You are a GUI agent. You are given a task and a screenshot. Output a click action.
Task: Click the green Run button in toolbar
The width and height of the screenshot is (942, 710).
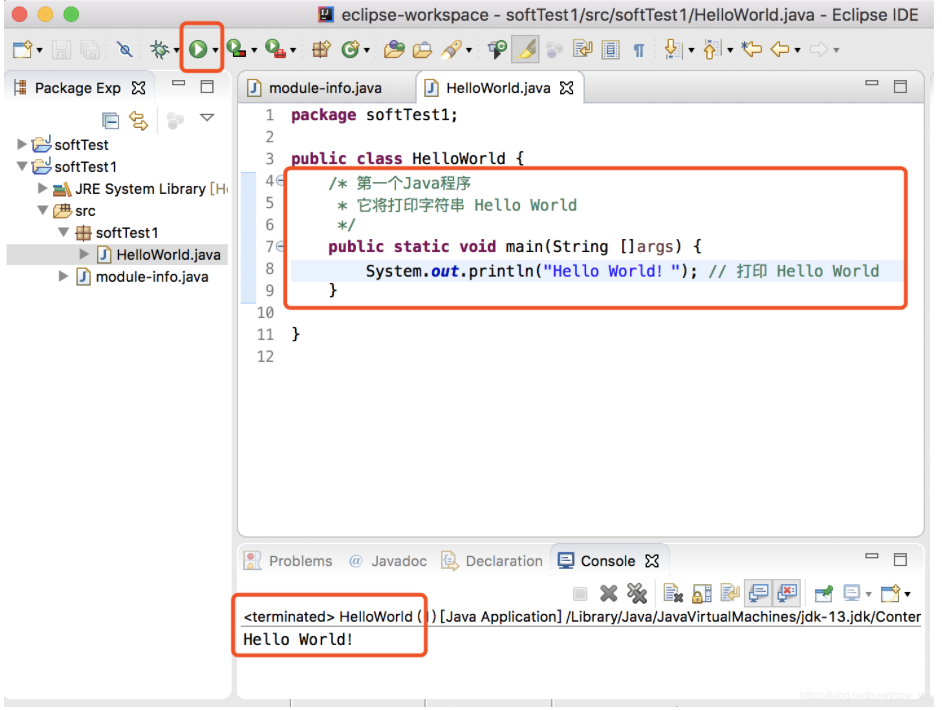click(x=198, y=49)
